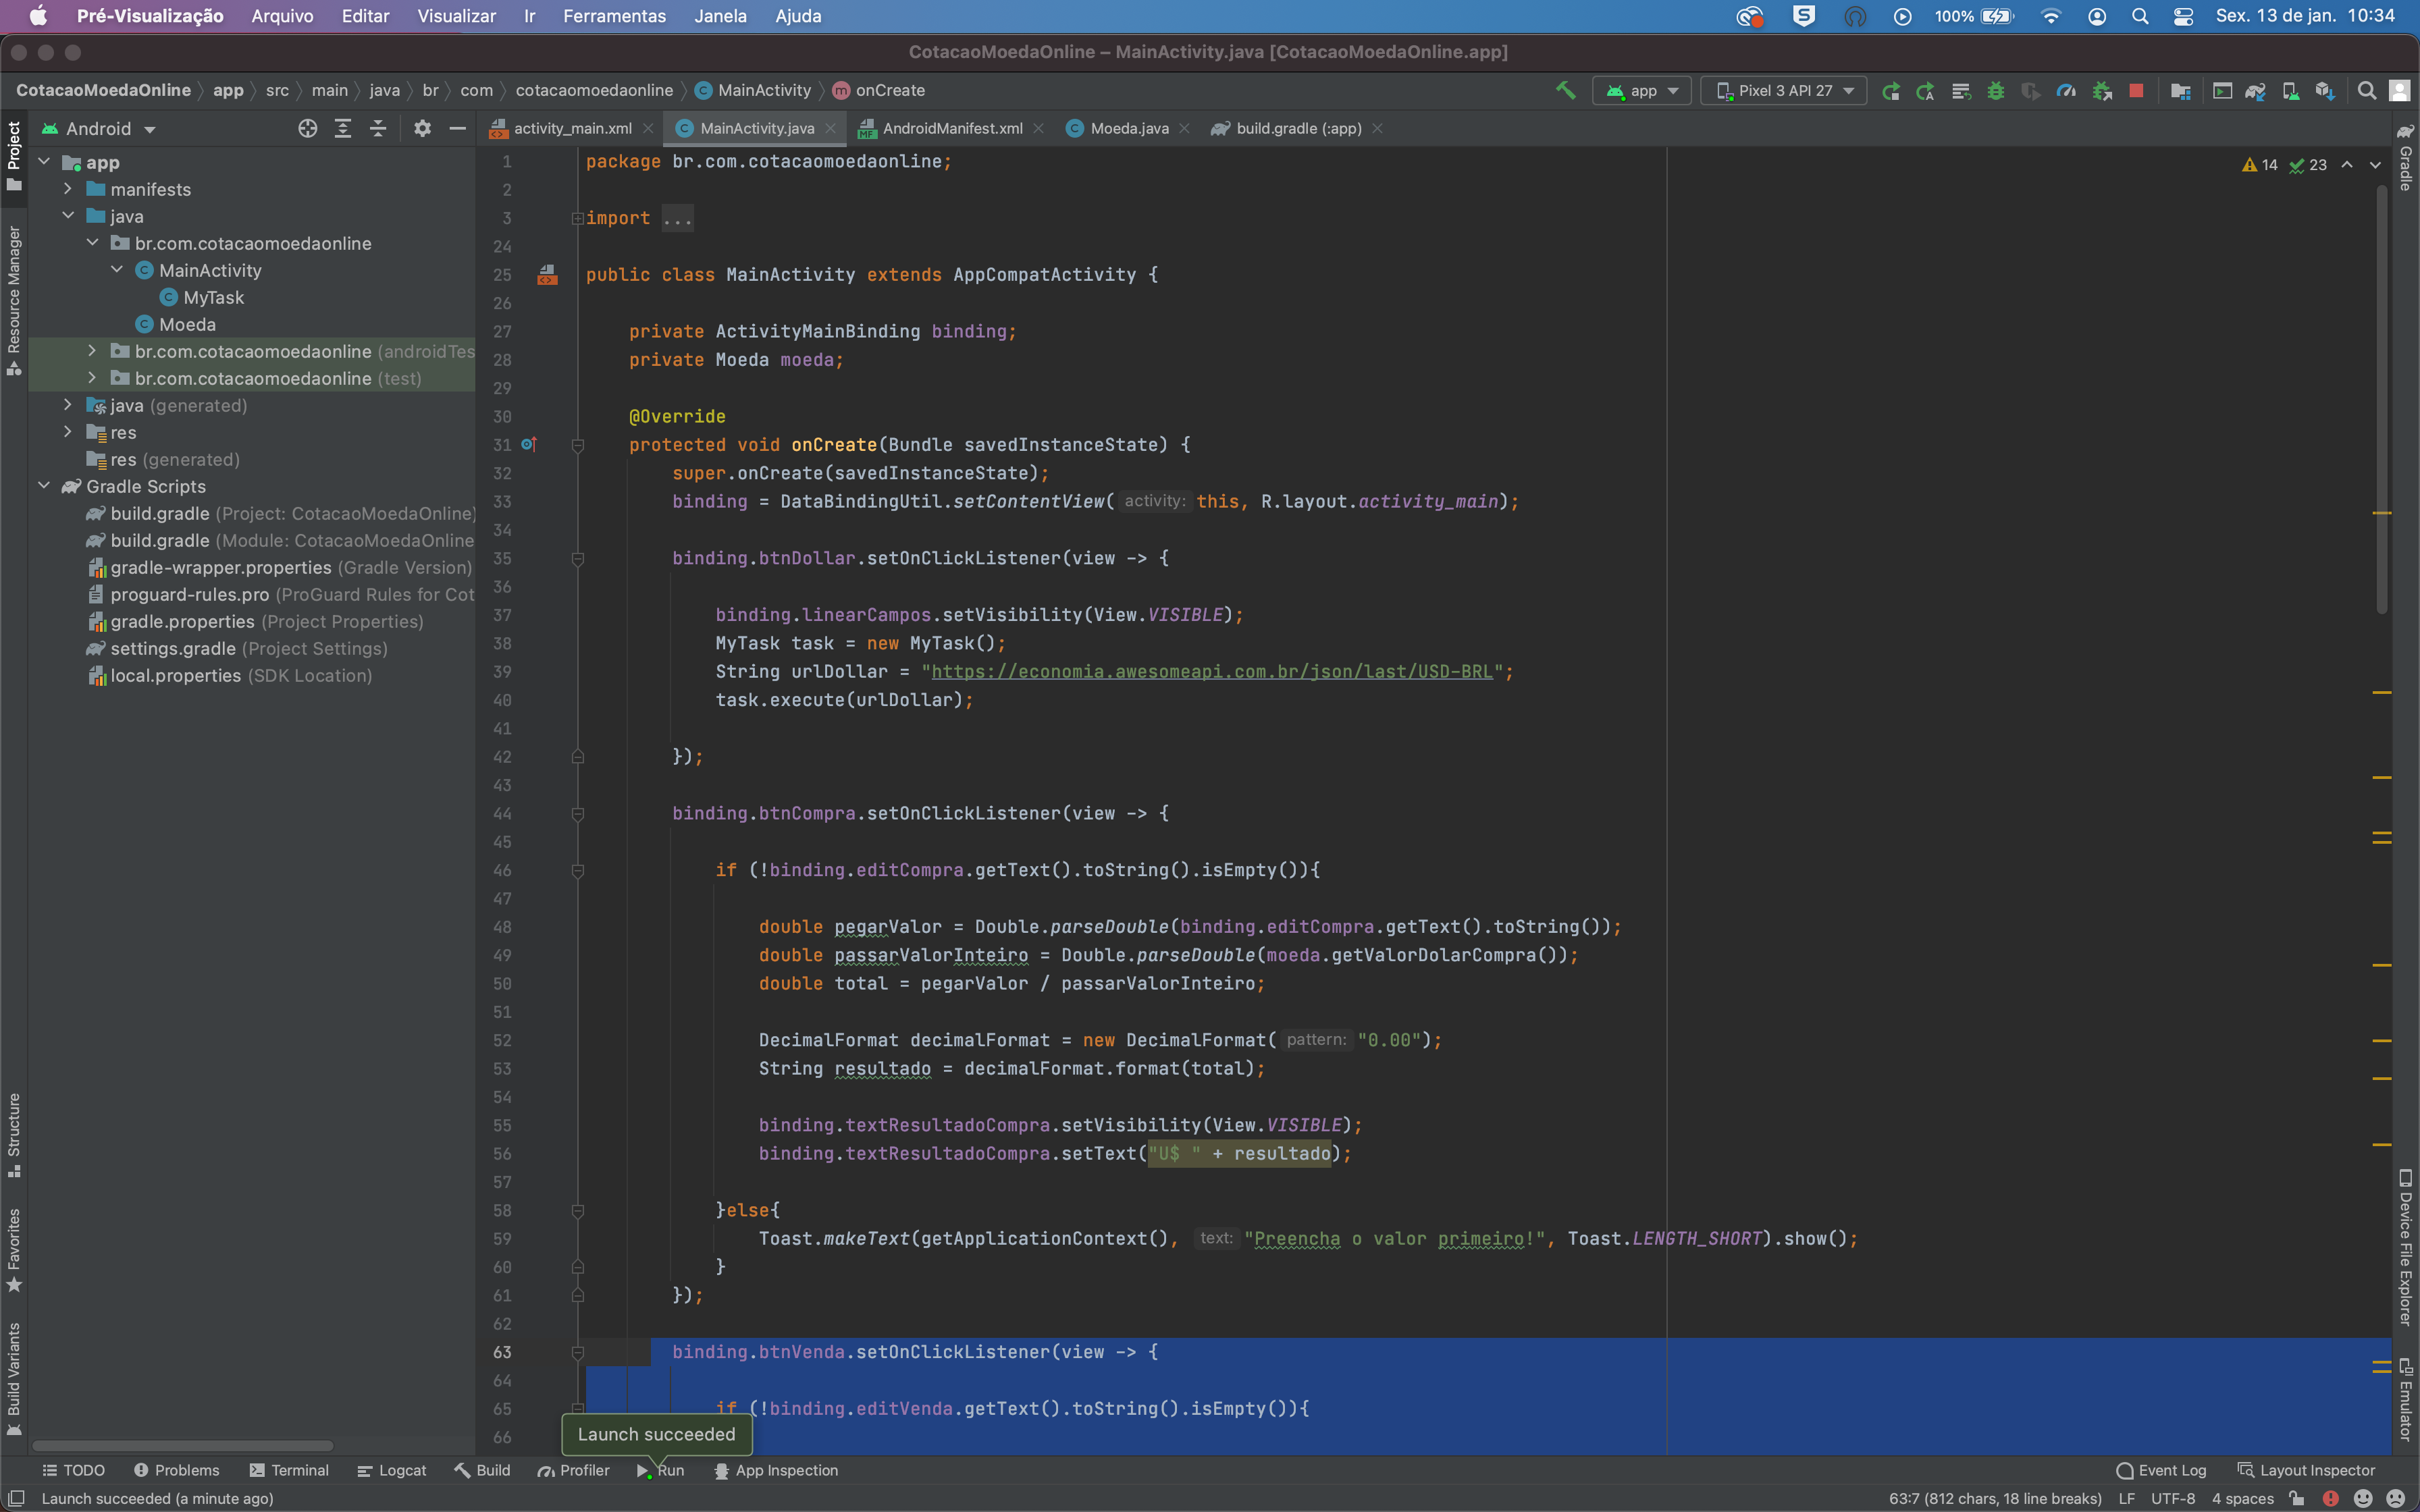Click the Launch succeeded notification
This screenshot has width=2420, height=1512.
tap(657, 1434)
